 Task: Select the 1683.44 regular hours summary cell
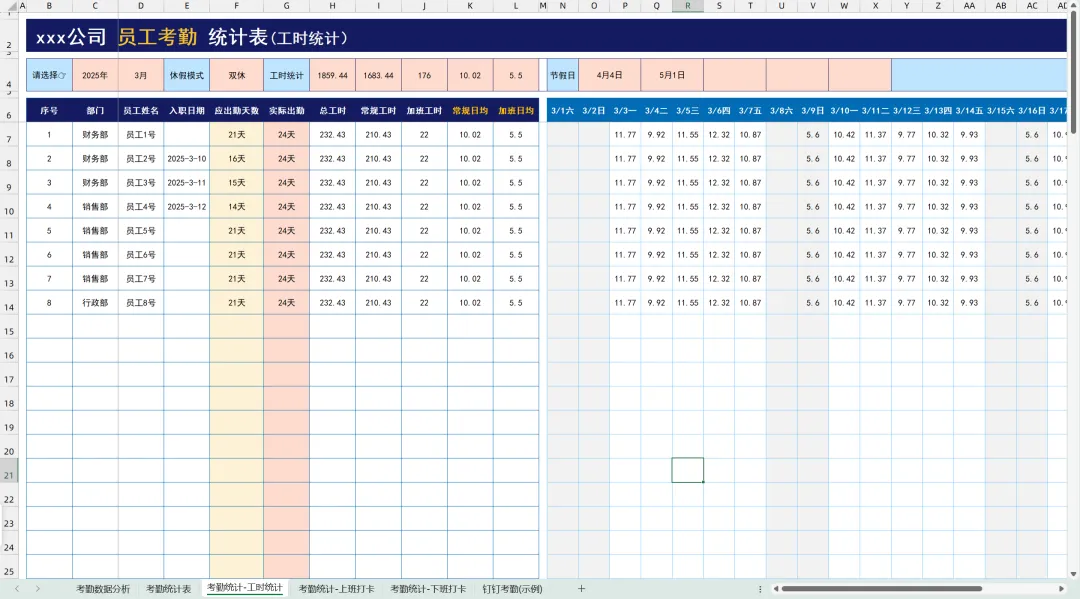(x=378, y=75)
